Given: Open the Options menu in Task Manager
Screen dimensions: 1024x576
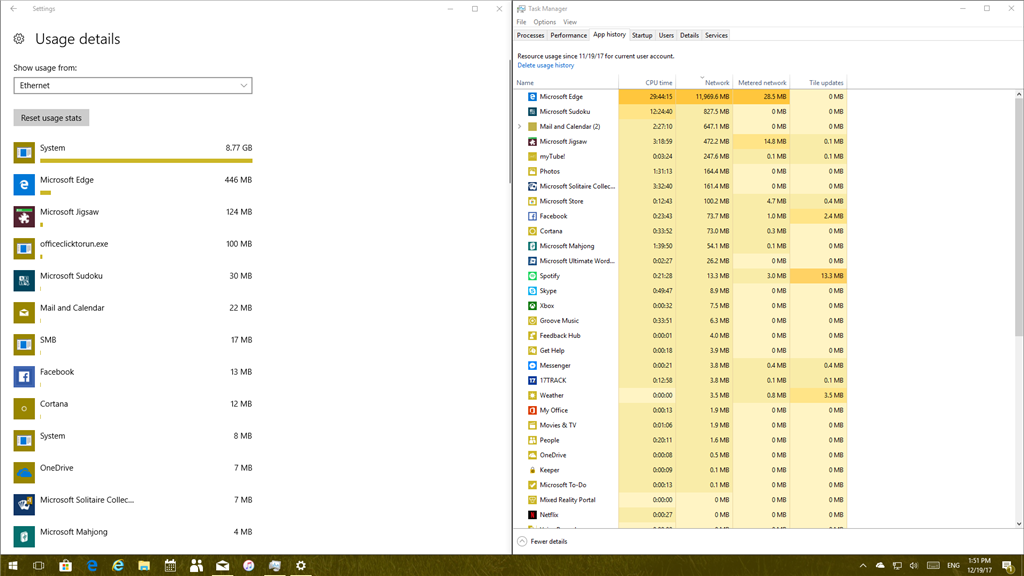Looking at the screenshot, I should coord(545,22).
